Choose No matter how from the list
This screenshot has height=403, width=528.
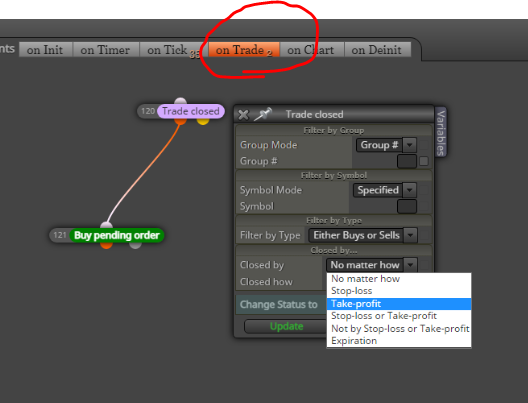399,279
